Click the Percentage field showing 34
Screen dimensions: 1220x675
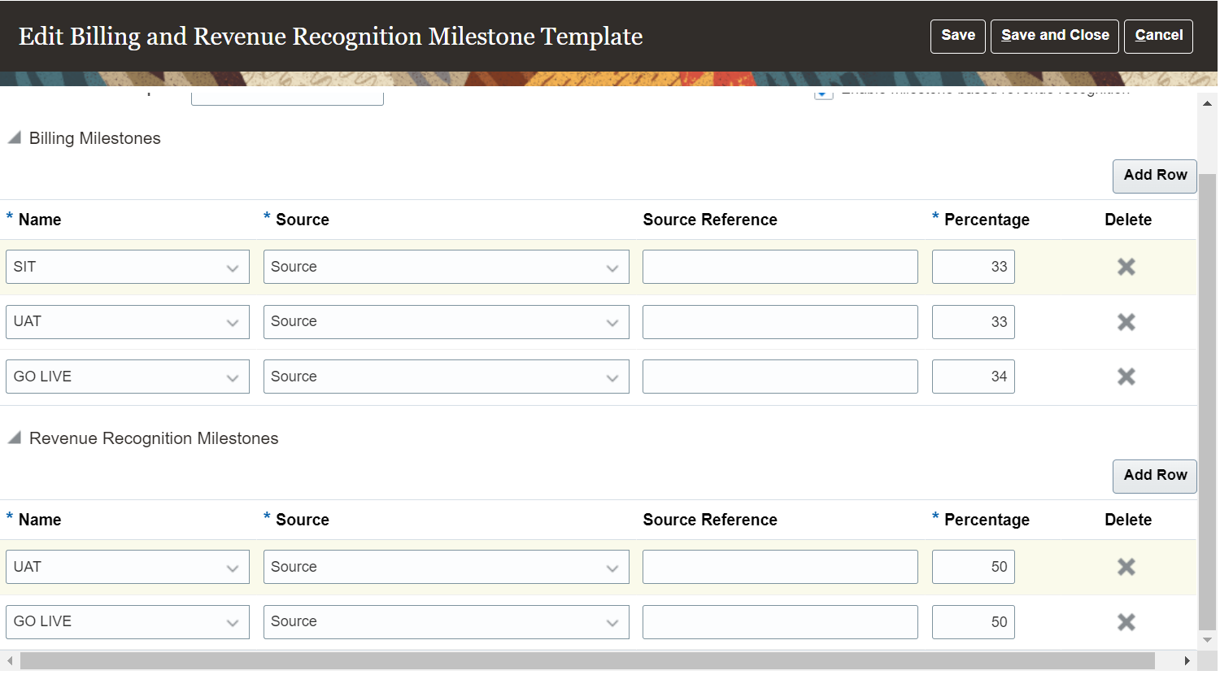(x=972, y=377)
